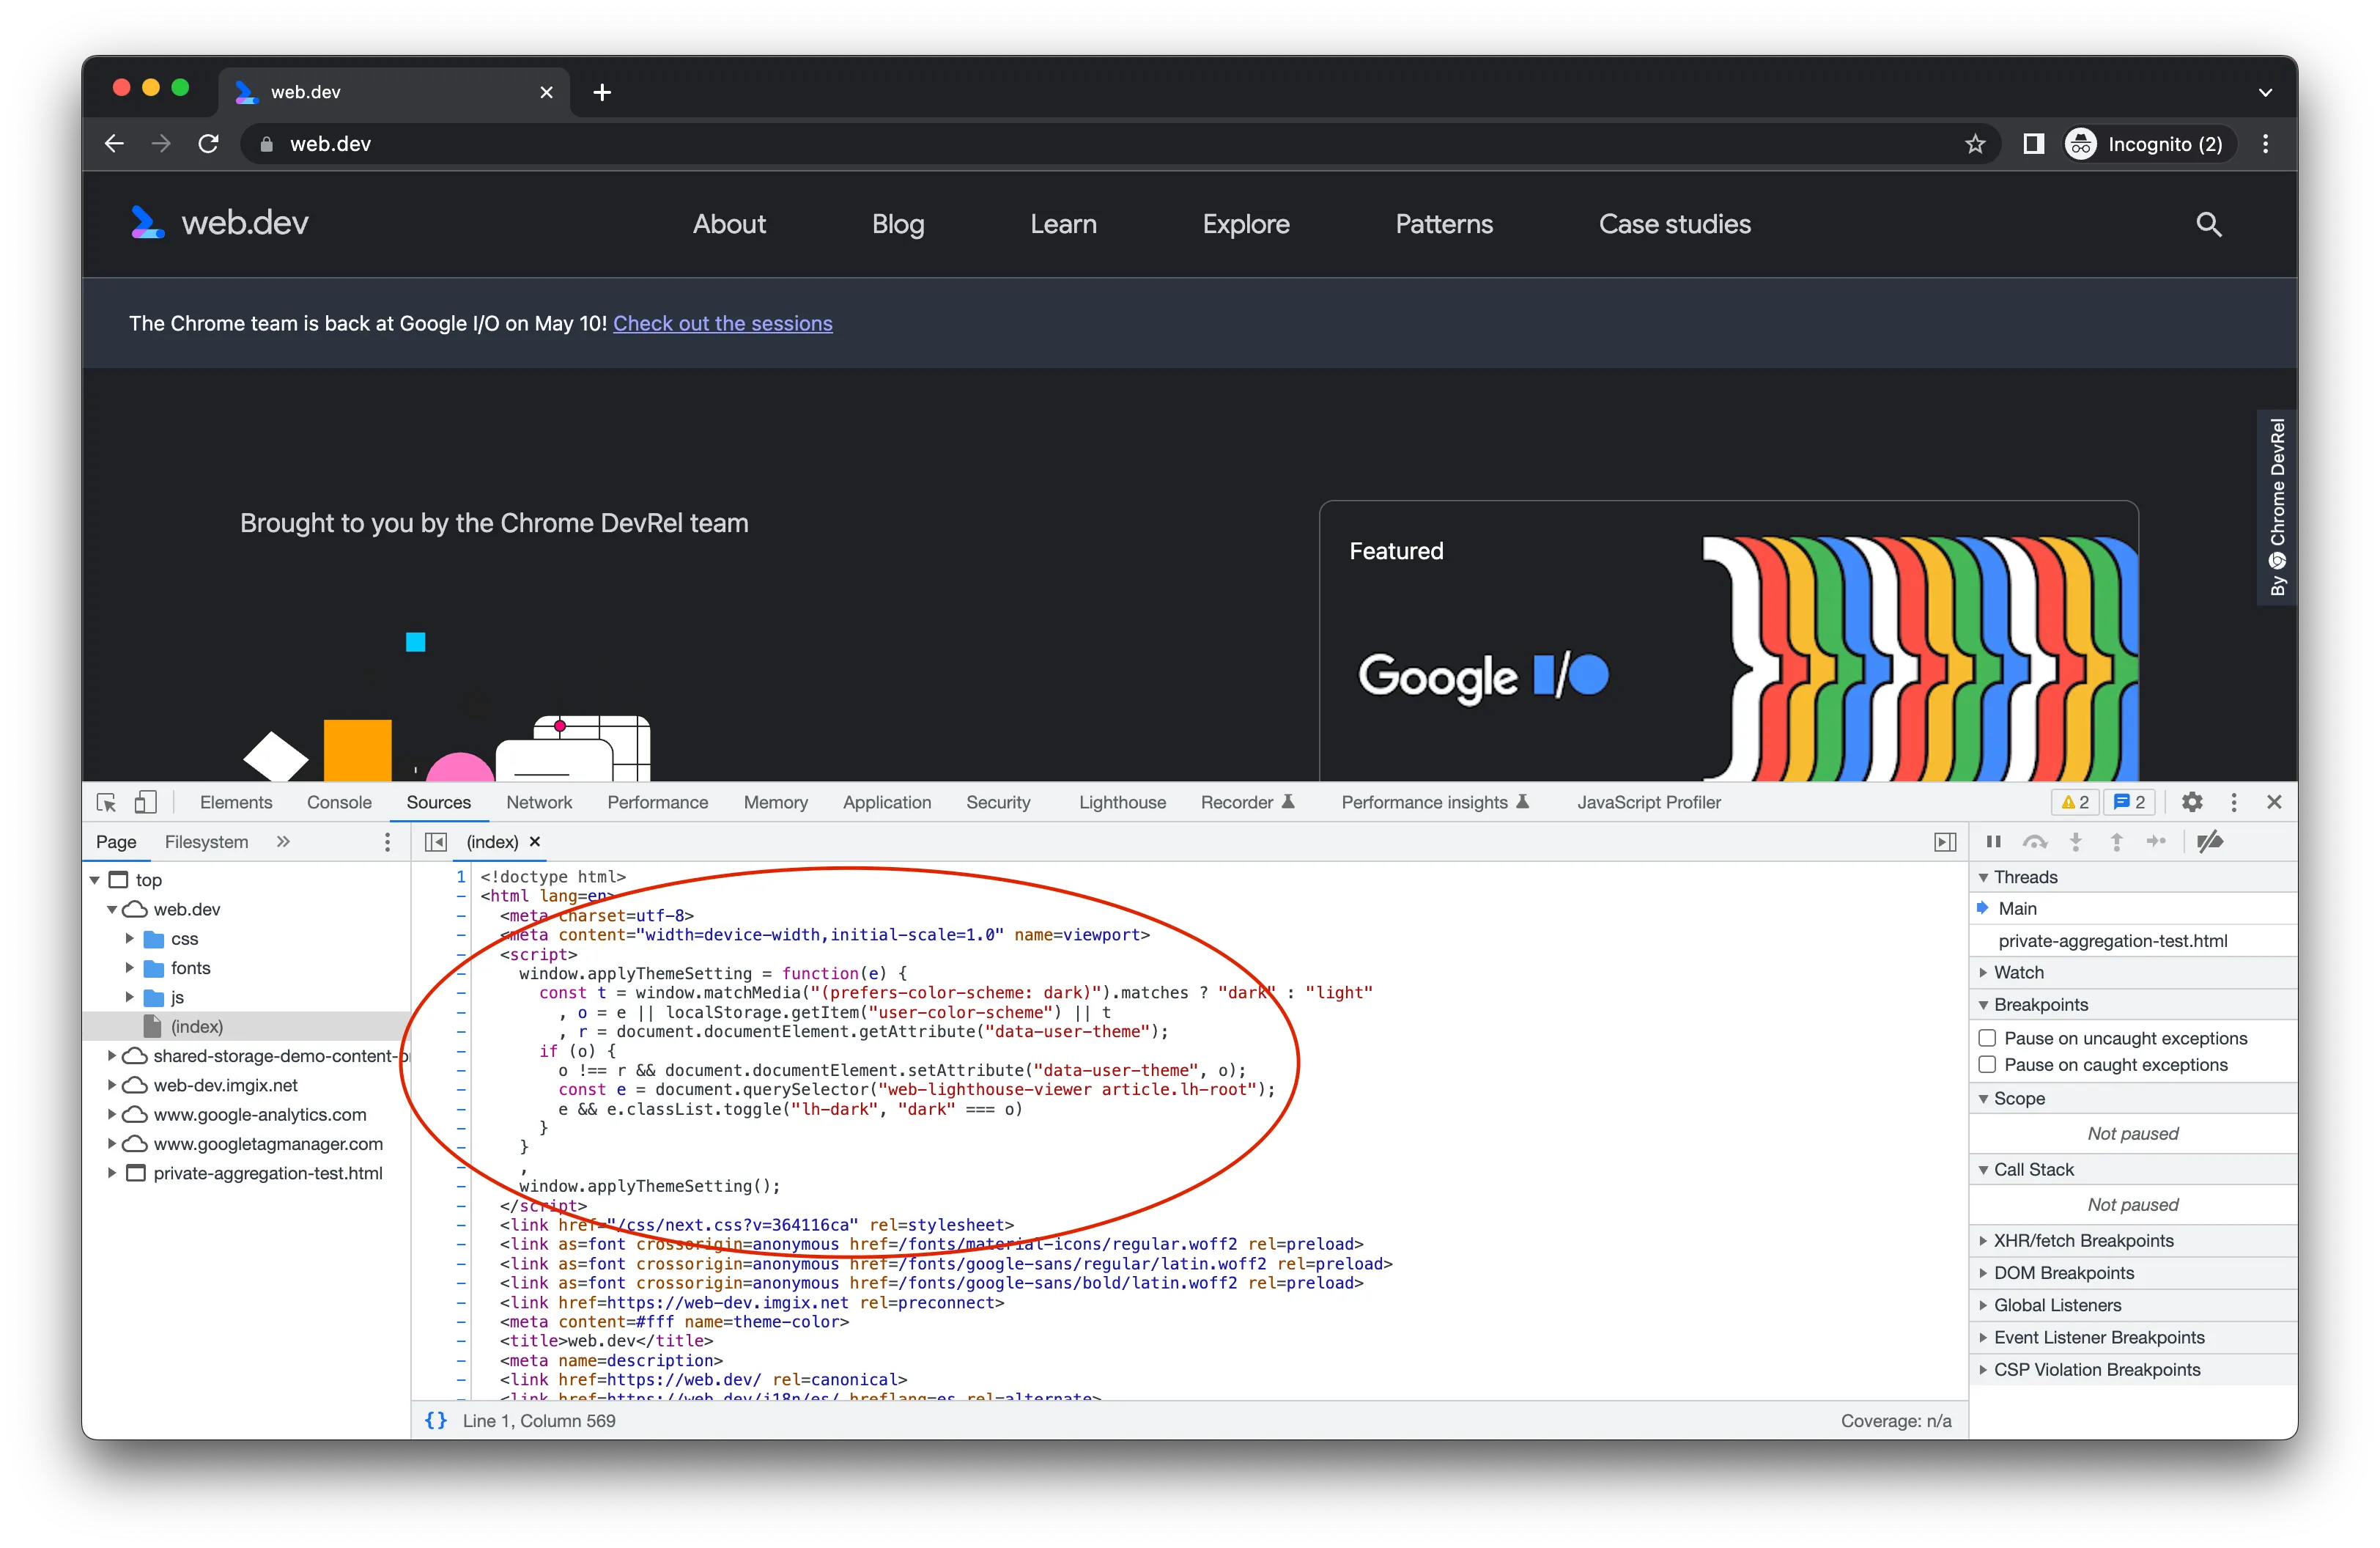Step into next function call
This screenshot has width=2380, height=1548.
pos(2076,842)
